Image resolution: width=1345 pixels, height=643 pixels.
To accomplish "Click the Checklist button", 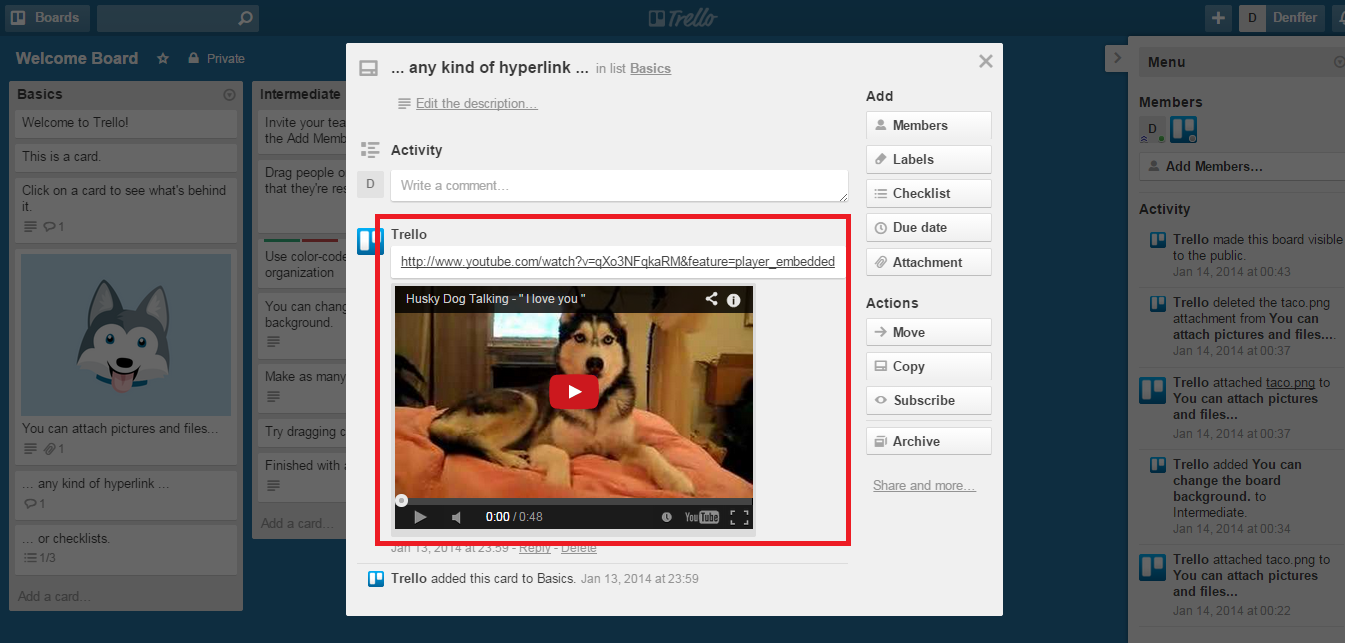I will (929, 193).
